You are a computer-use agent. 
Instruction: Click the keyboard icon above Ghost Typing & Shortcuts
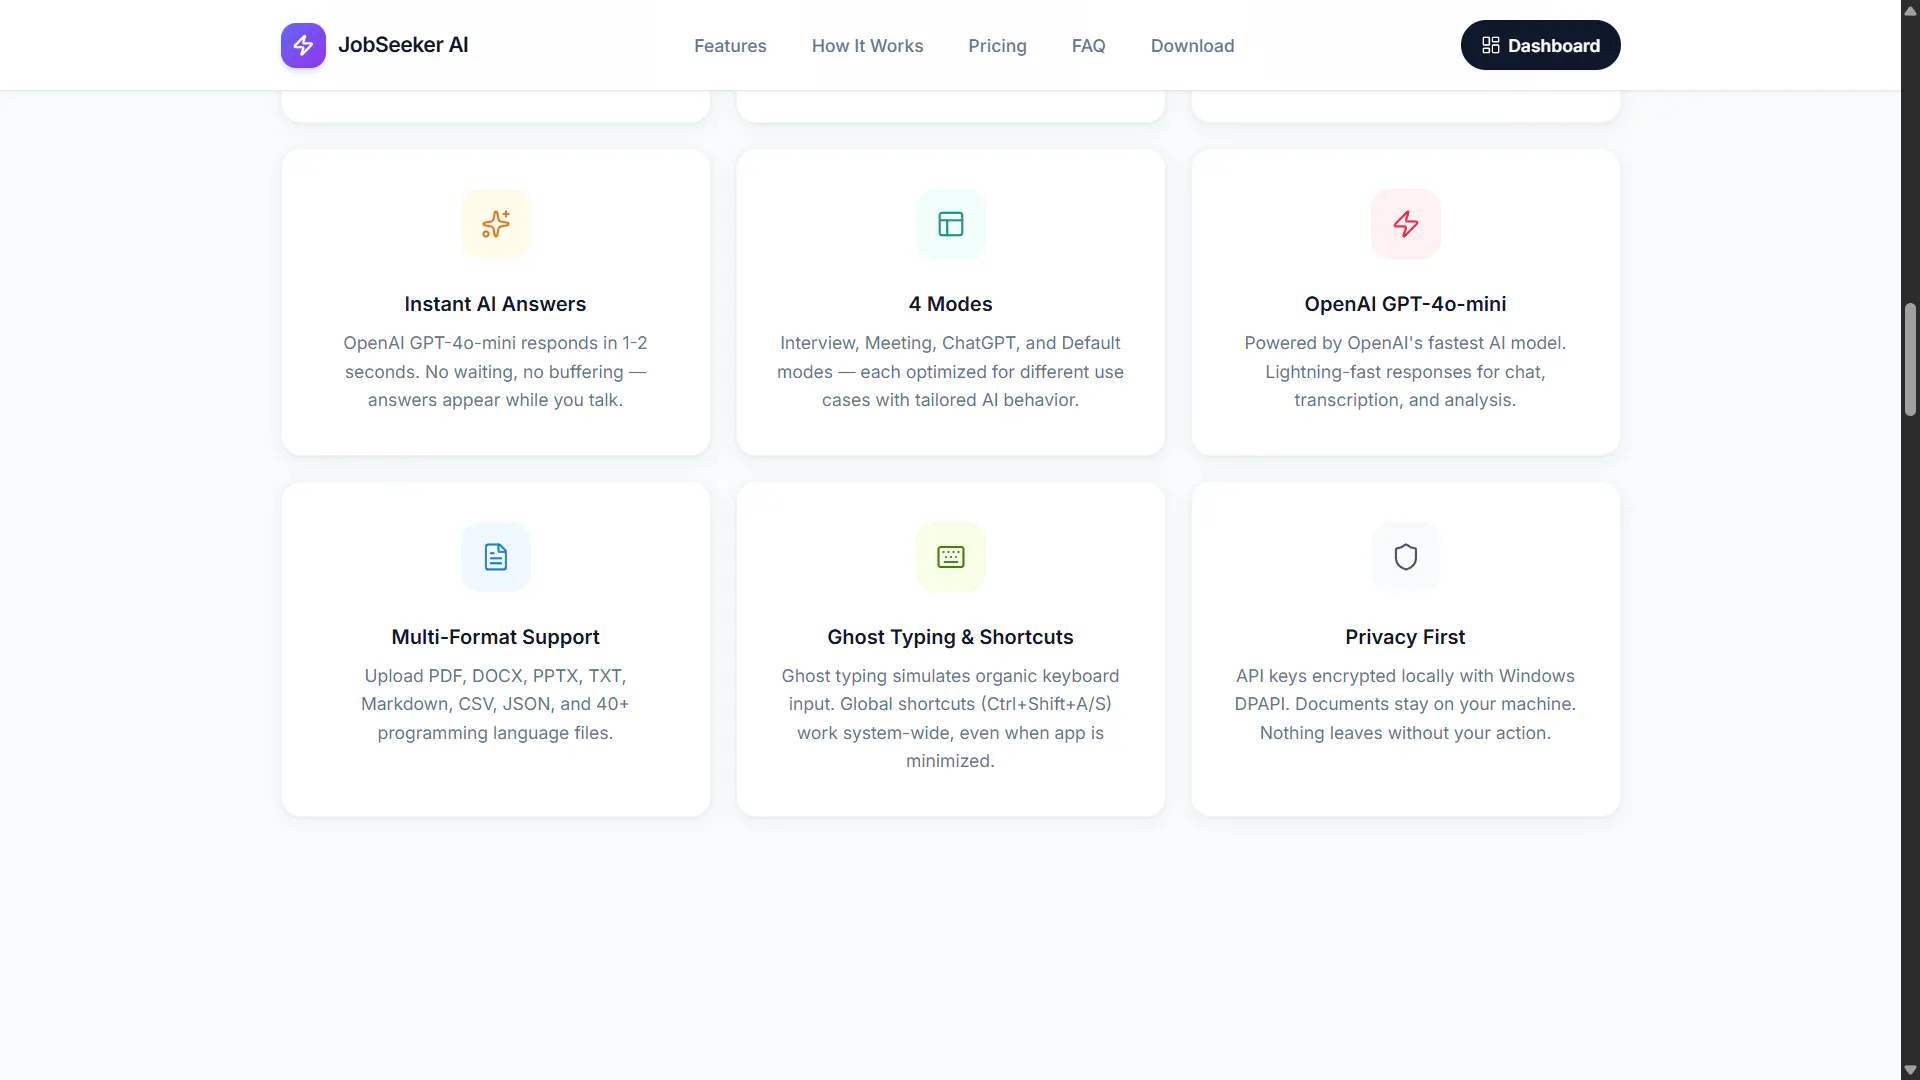pyautogui.click(x=951, y=557)
